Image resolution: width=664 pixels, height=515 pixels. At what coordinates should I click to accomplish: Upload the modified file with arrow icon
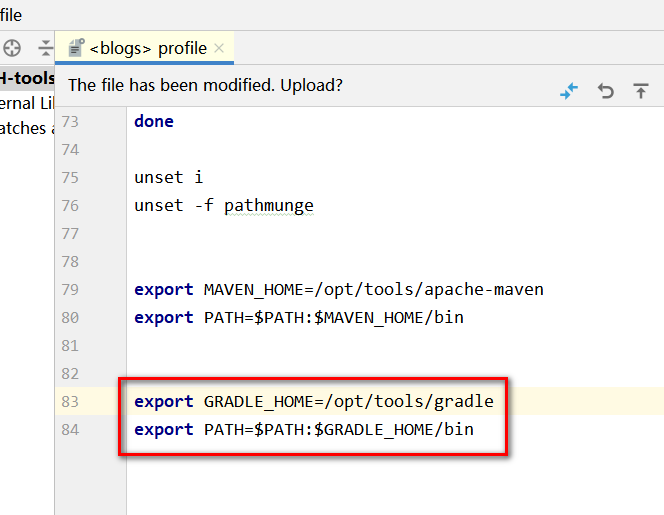click(641, 91)
